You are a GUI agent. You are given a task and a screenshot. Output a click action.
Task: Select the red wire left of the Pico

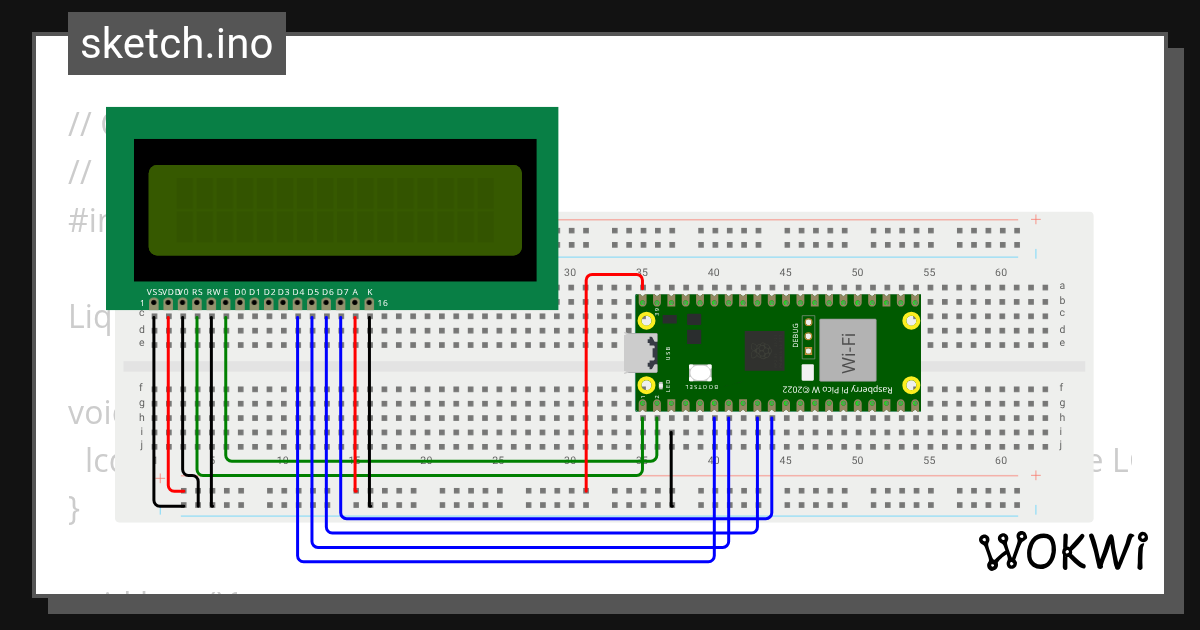point(586,400)
